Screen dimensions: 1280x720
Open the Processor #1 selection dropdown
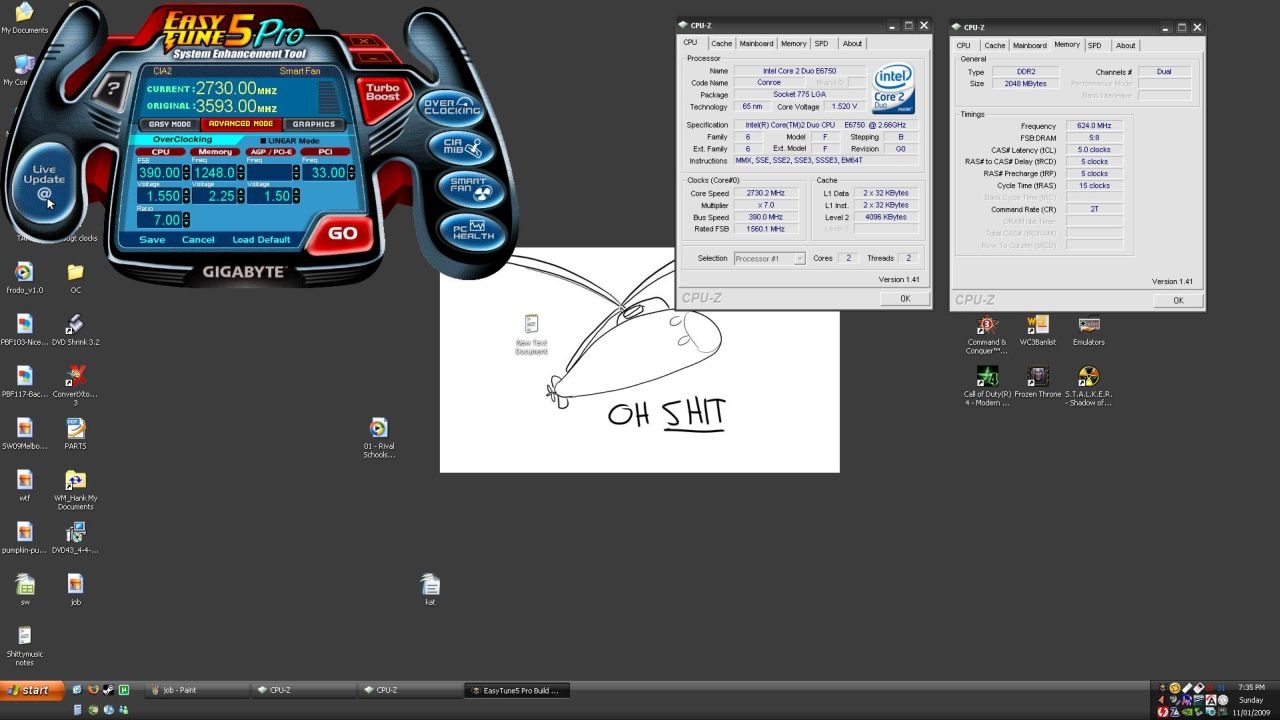(x=770, y=259)
